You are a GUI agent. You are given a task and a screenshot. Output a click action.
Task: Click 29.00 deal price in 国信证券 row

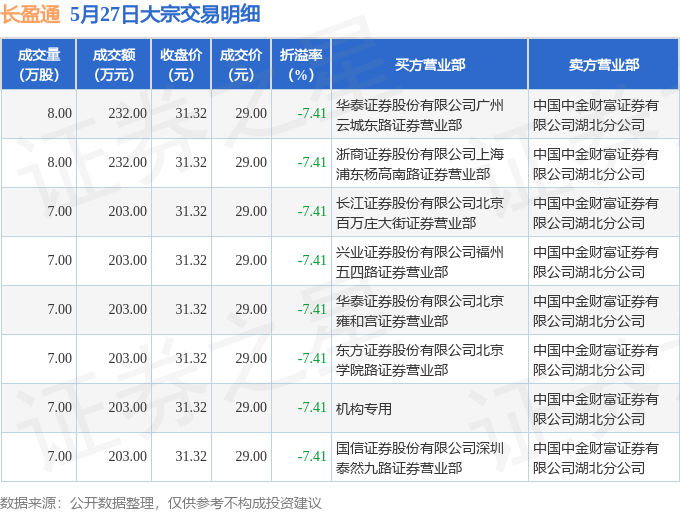coord(251,456)
